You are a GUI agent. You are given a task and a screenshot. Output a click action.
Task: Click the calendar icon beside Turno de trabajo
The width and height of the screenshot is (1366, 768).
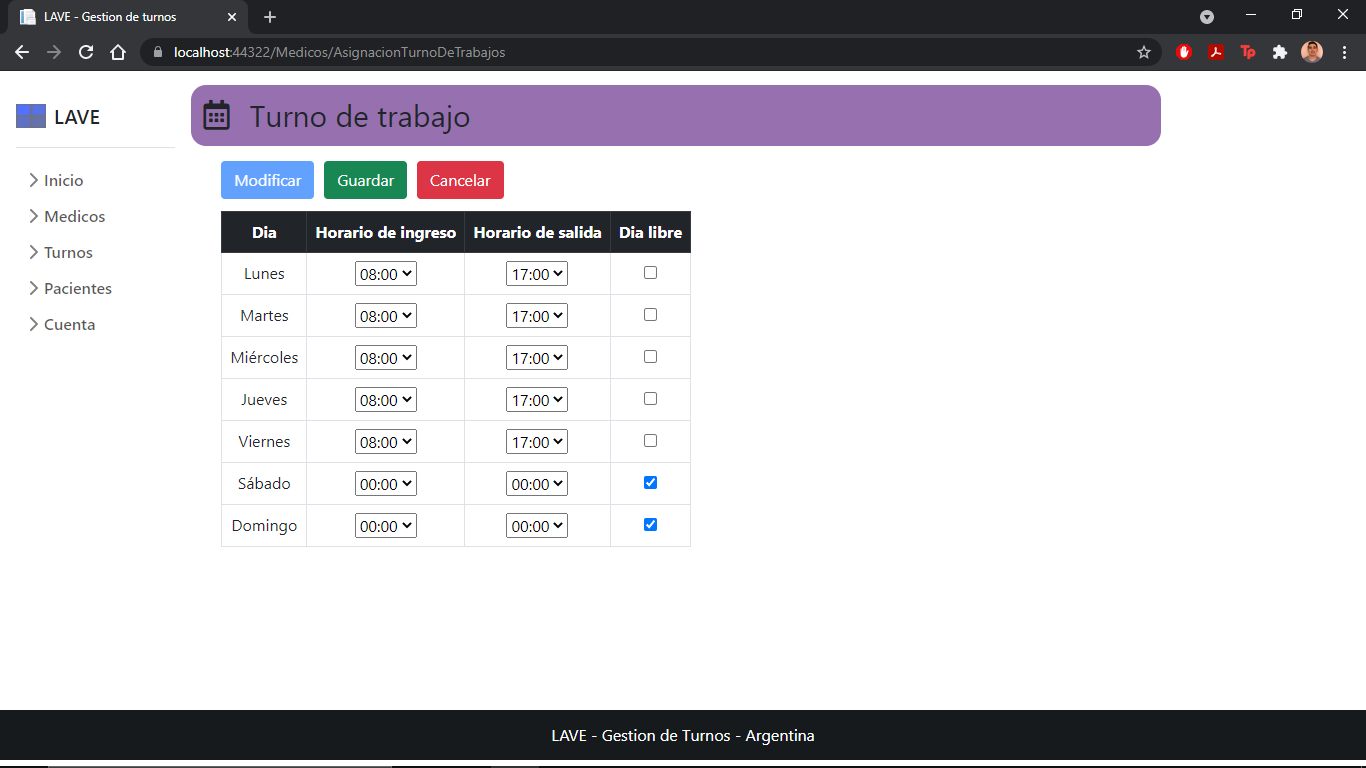(217, 116)
